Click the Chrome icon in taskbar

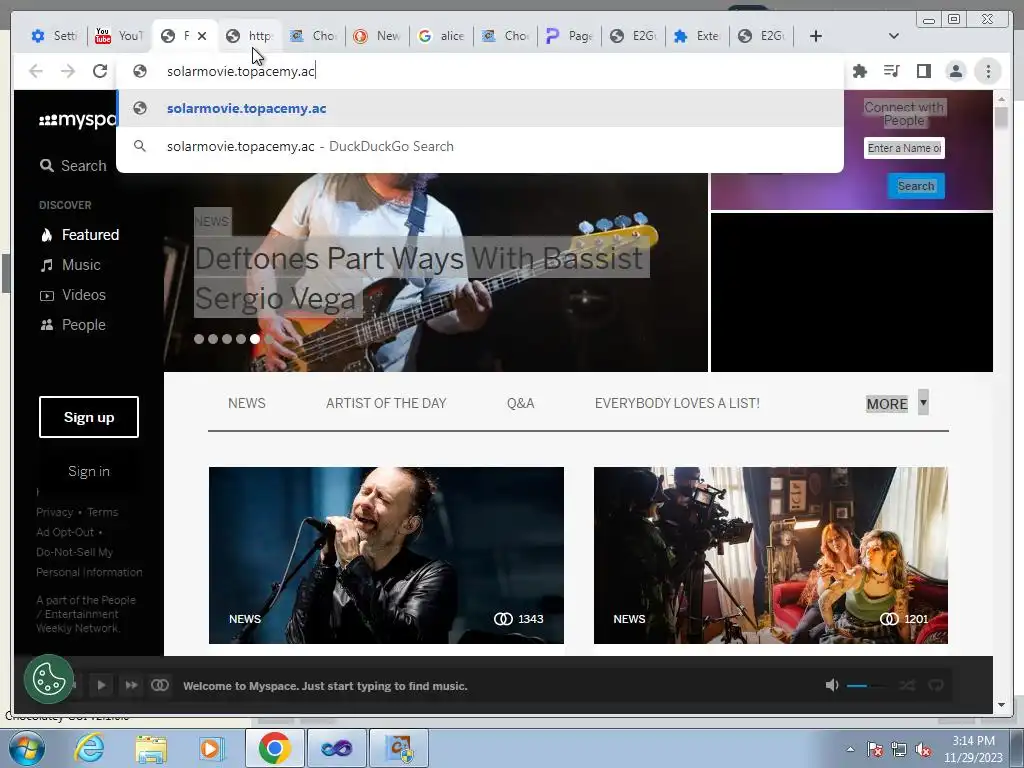[x=274, y=748]
